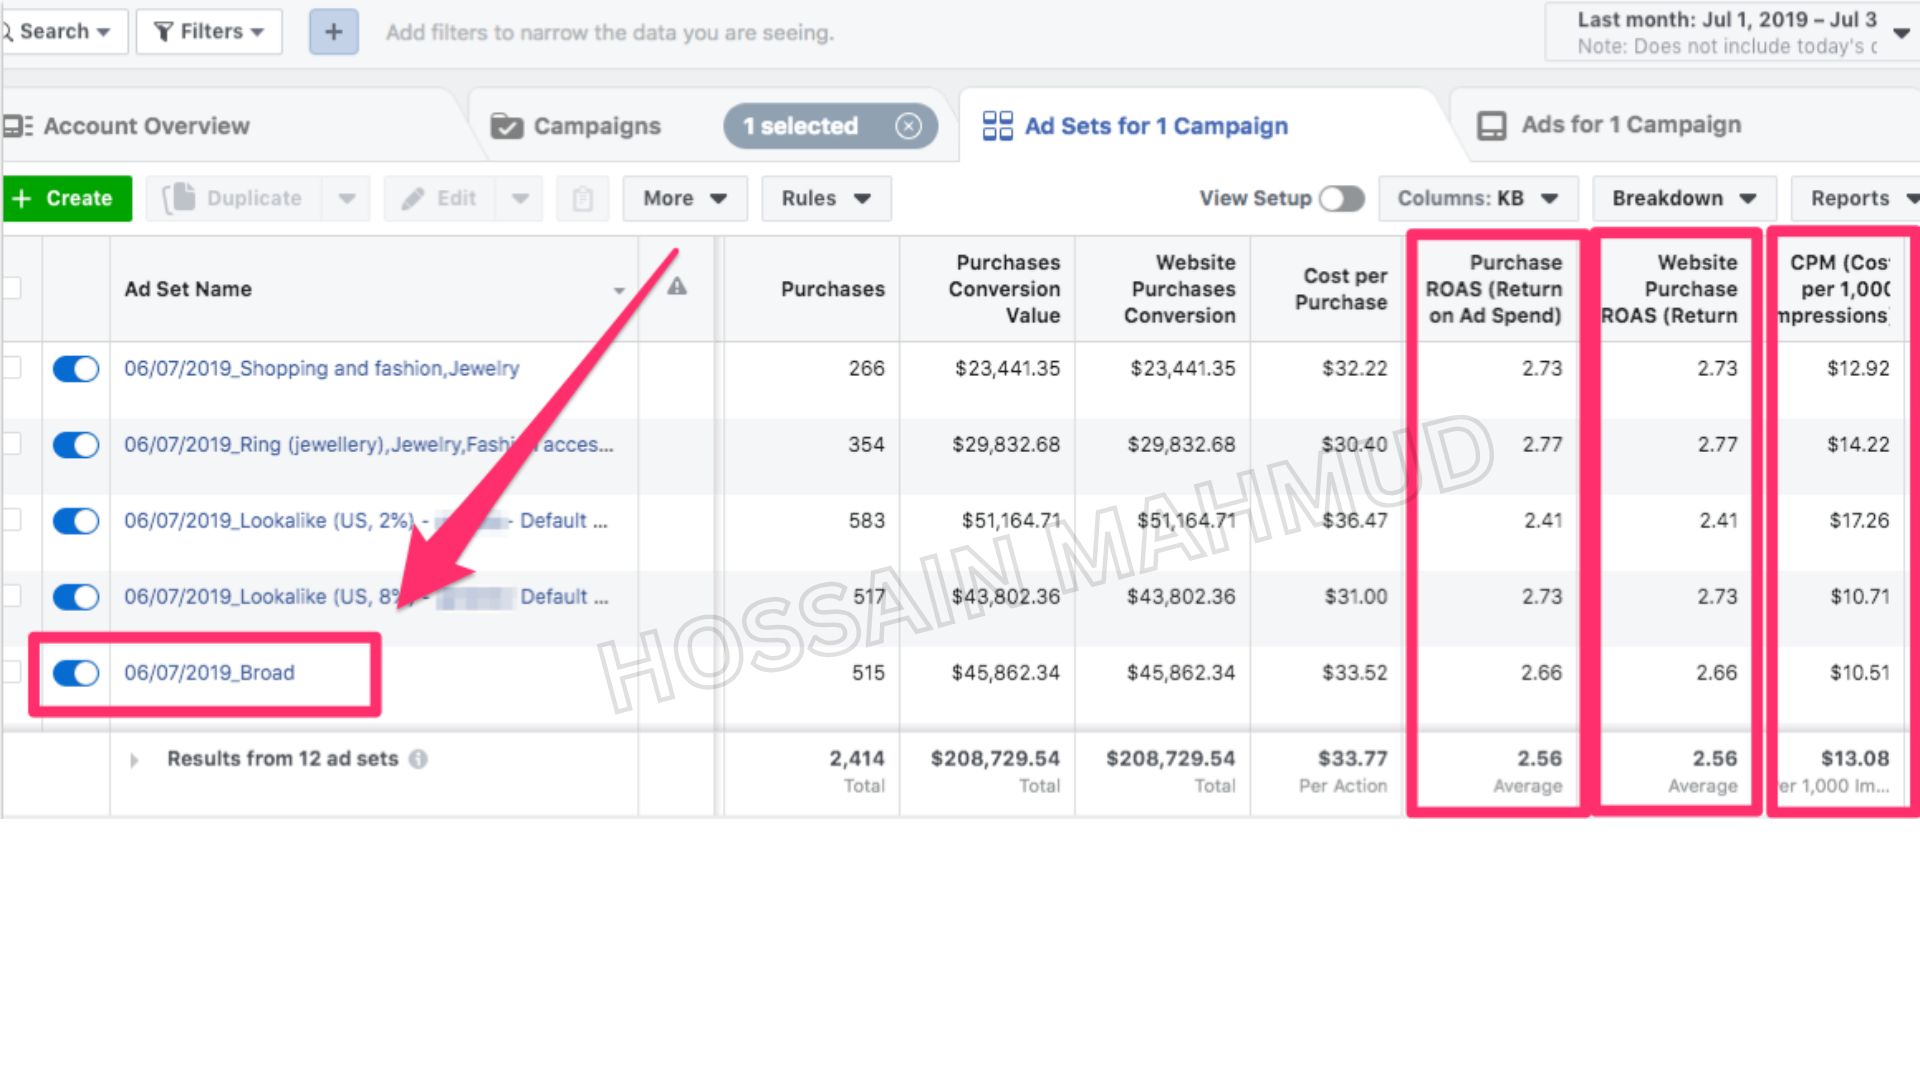
Task: Open the Duplicate dropdown arrow
Action: click(347, 199)
